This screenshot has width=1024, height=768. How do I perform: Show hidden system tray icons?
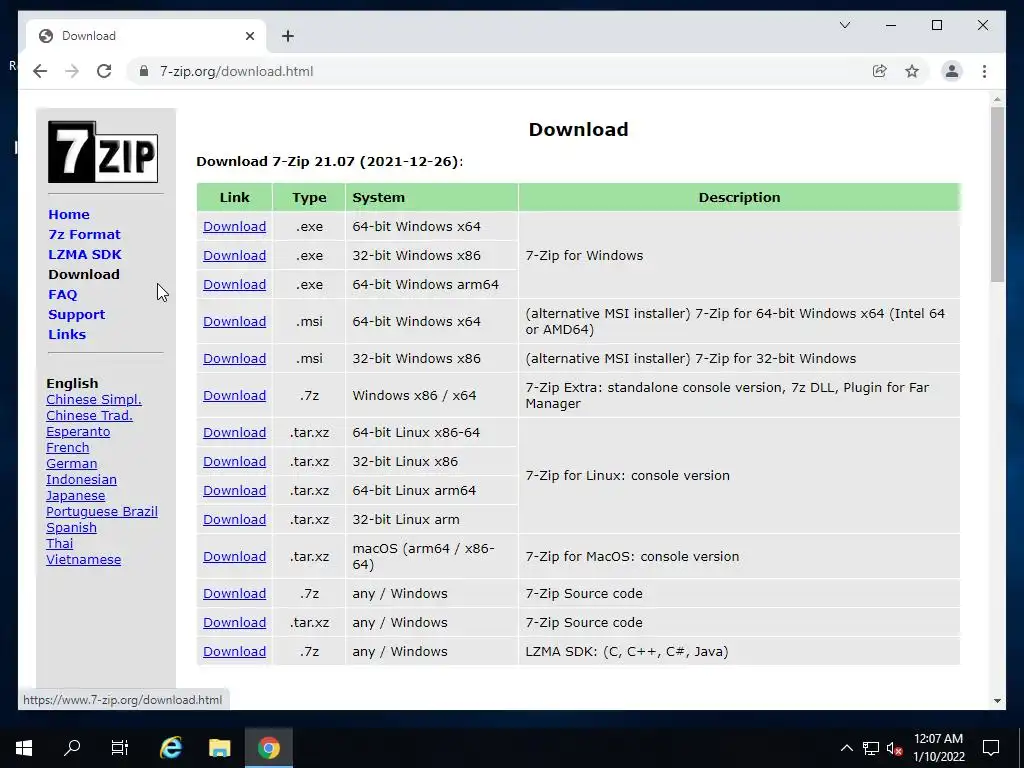click(x=846, y=748)
